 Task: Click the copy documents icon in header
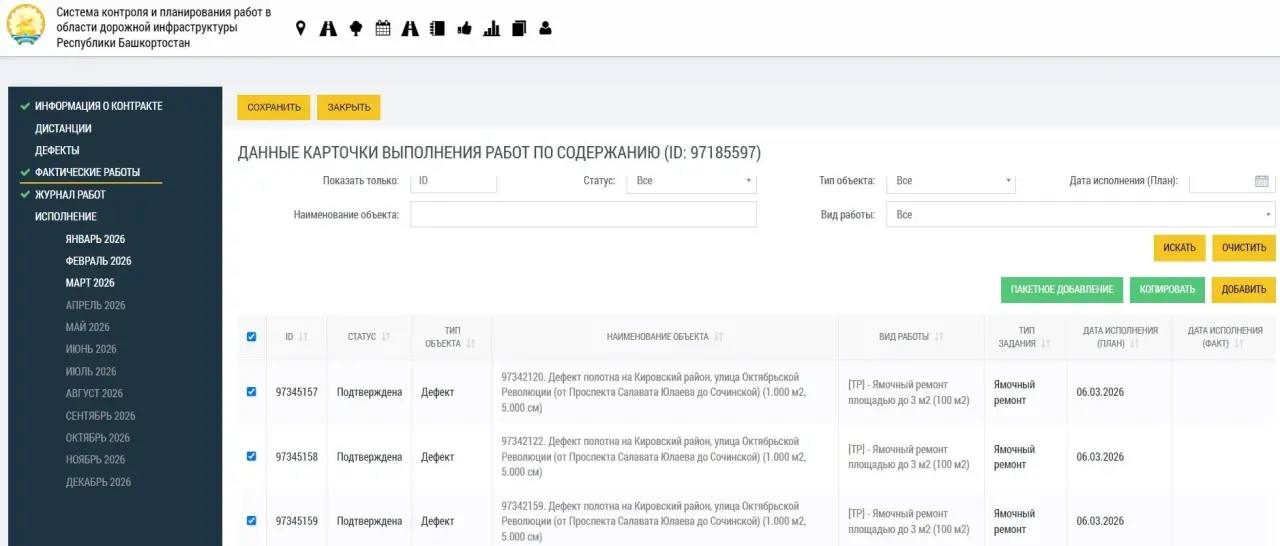tap(518, 29)
